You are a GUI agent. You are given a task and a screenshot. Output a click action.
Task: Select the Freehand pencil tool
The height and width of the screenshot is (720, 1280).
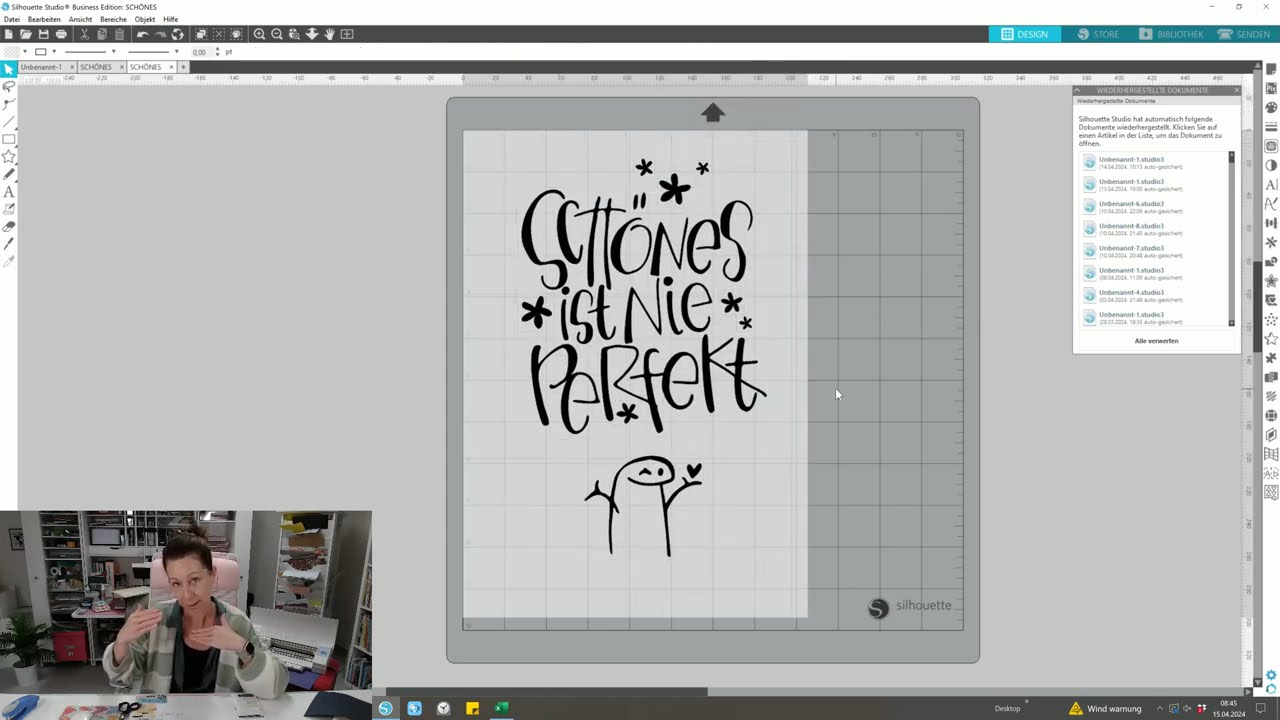(9, 174)
